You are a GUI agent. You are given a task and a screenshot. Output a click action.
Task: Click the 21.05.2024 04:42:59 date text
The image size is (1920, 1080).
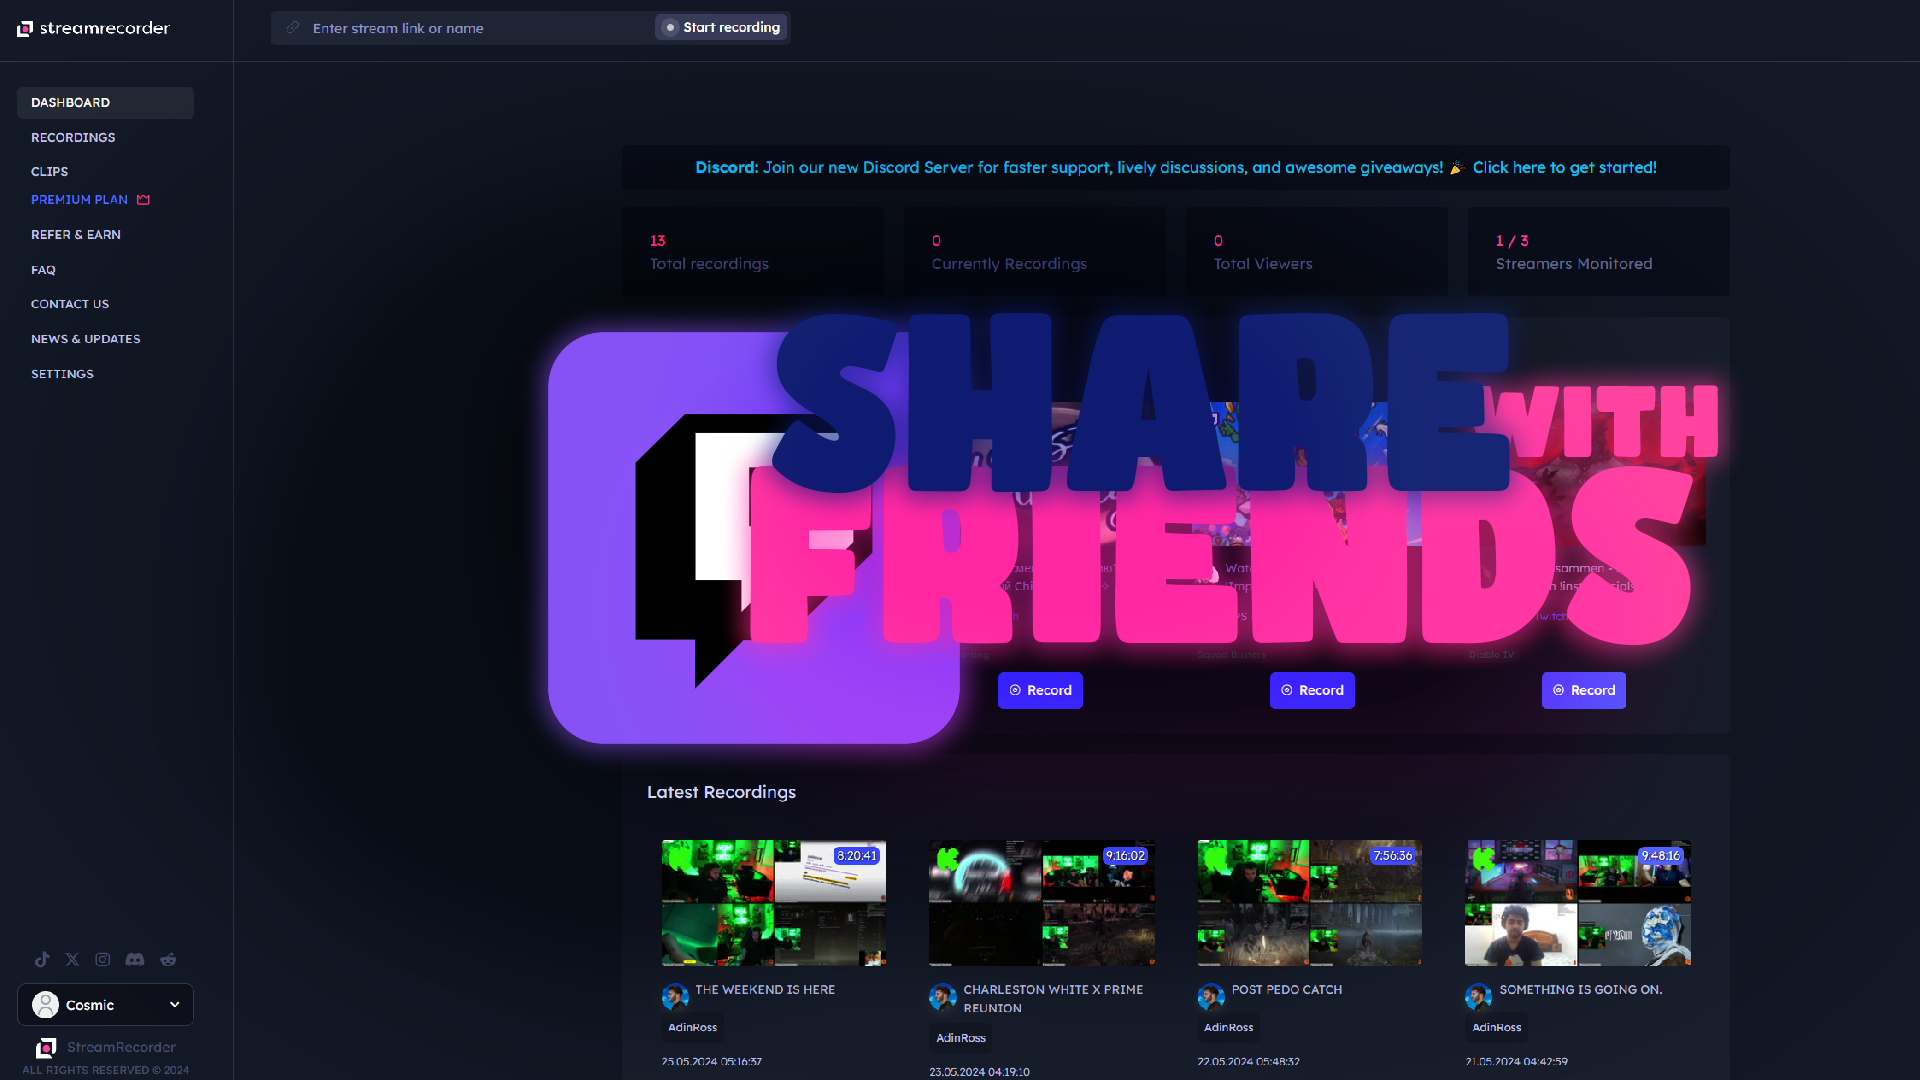tap(1517, 1062)
